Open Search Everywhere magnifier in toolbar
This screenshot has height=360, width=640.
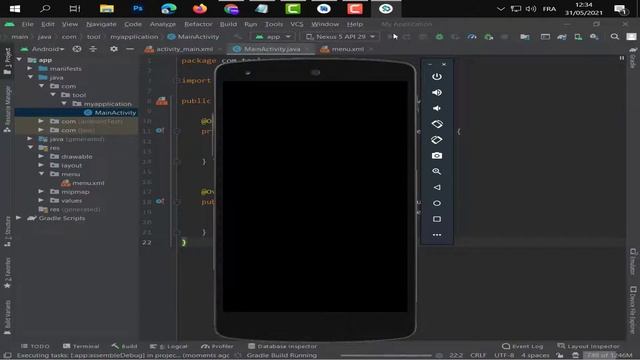coord(614,37)
